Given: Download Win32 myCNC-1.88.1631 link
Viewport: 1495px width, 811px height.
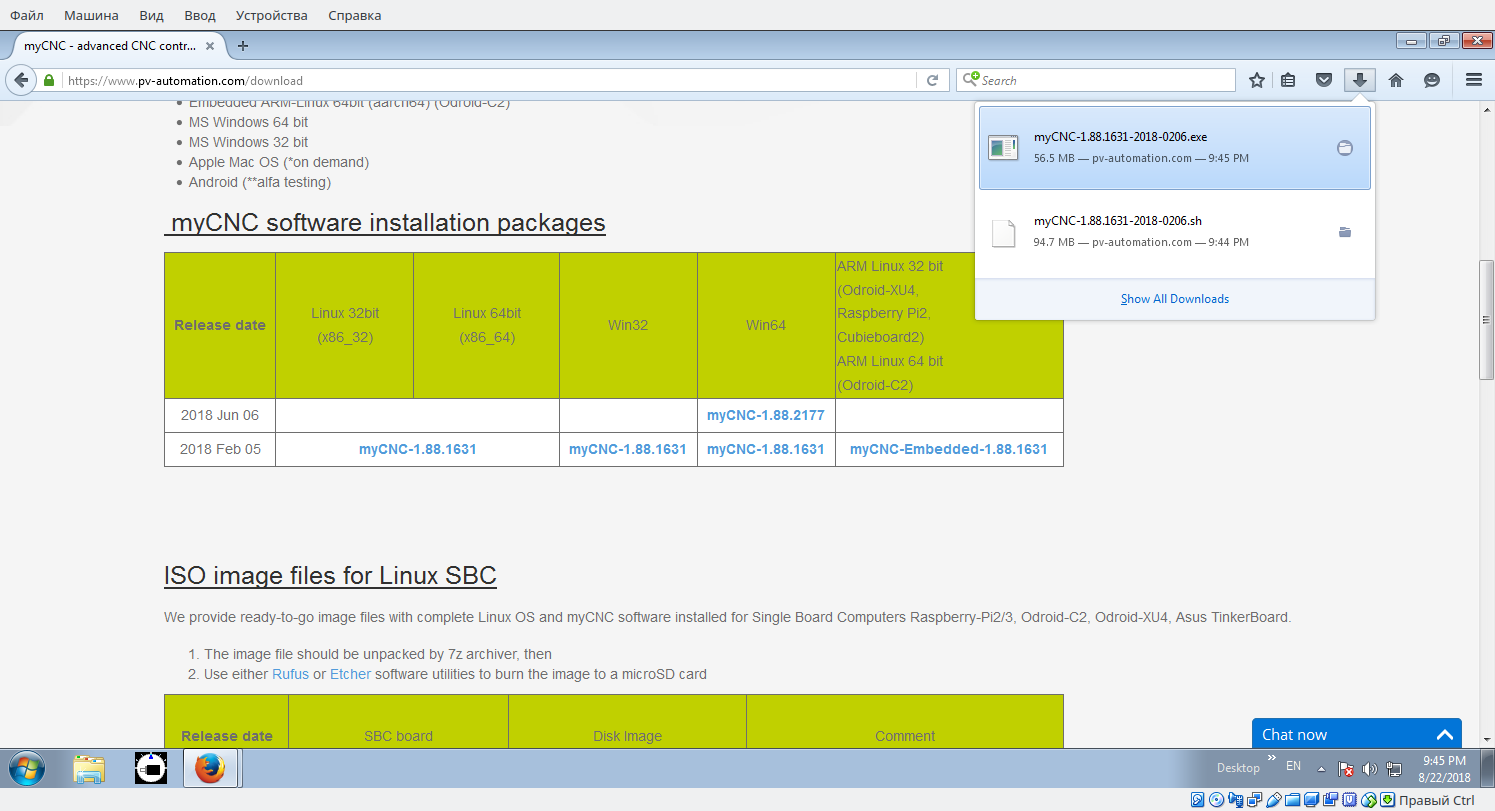Looking at the screenshot, I should coord(627,449).
